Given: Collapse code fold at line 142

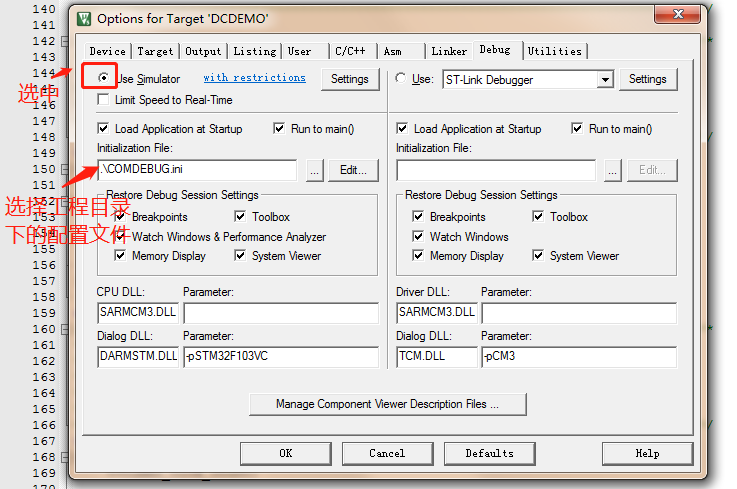Looking at the screenshot, I should pos(65,41).
